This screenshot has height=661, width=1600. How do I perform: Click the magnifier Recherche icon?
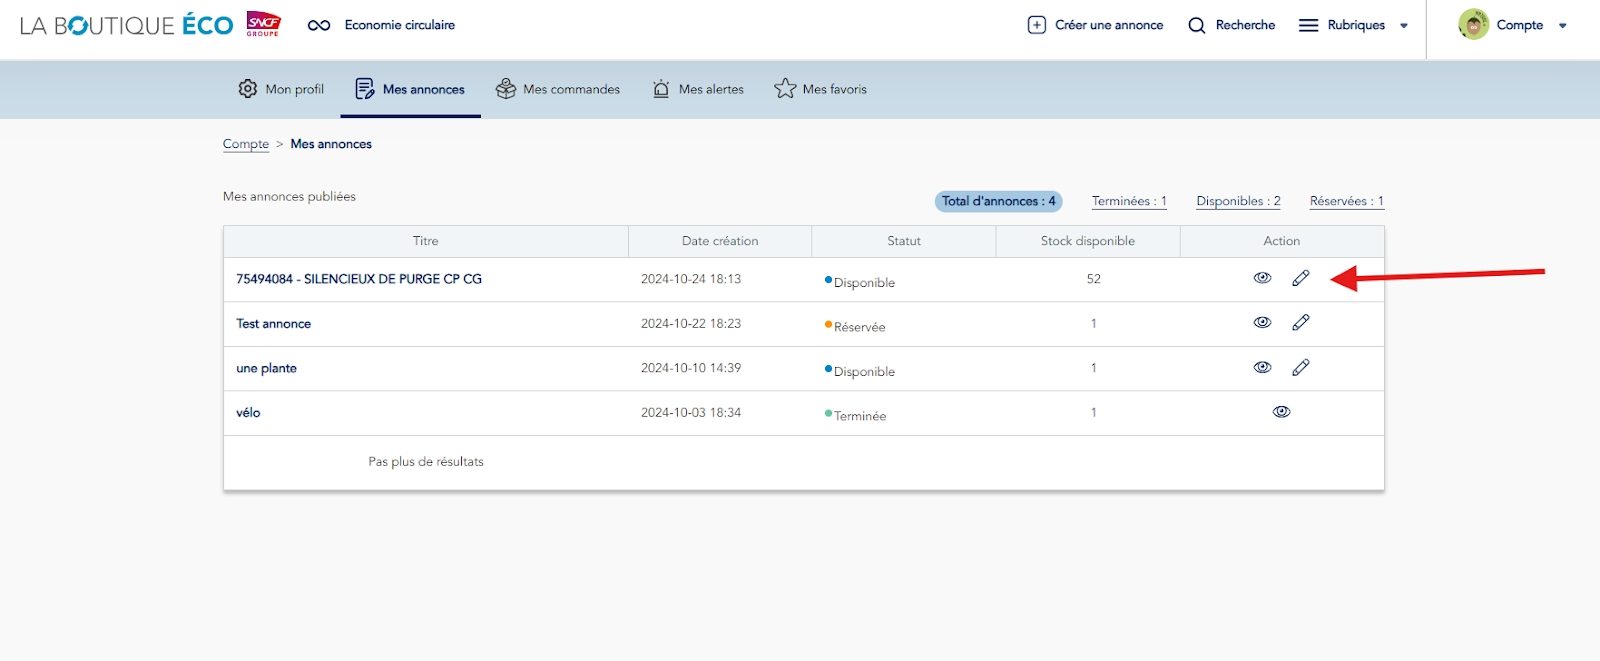click(x=1196, y=25)
